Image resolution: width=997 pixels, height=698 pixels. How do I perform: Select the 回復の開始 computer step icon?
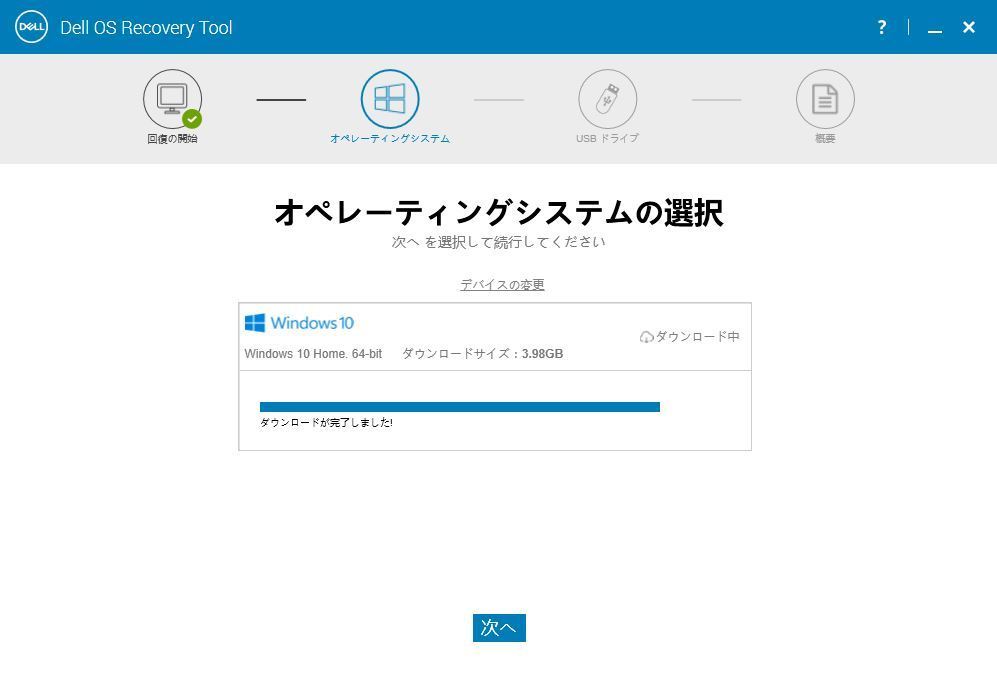[x=172, y=99]
